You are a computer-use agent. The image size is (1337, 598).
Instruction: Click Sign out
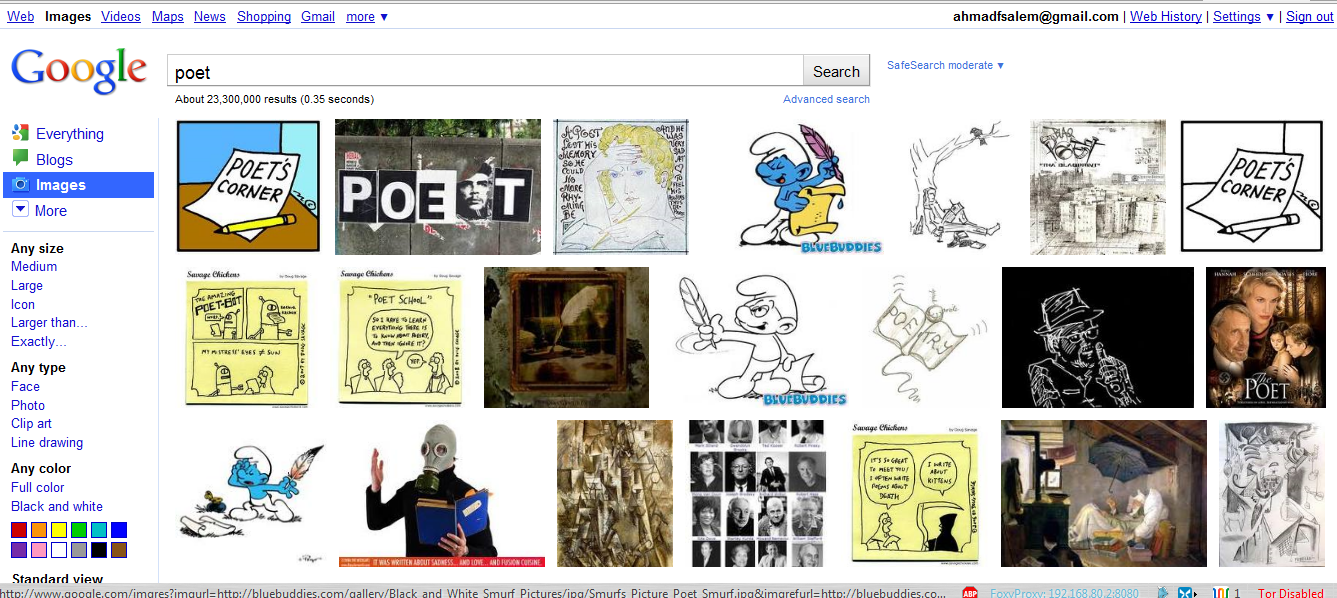click(1310, 17)
